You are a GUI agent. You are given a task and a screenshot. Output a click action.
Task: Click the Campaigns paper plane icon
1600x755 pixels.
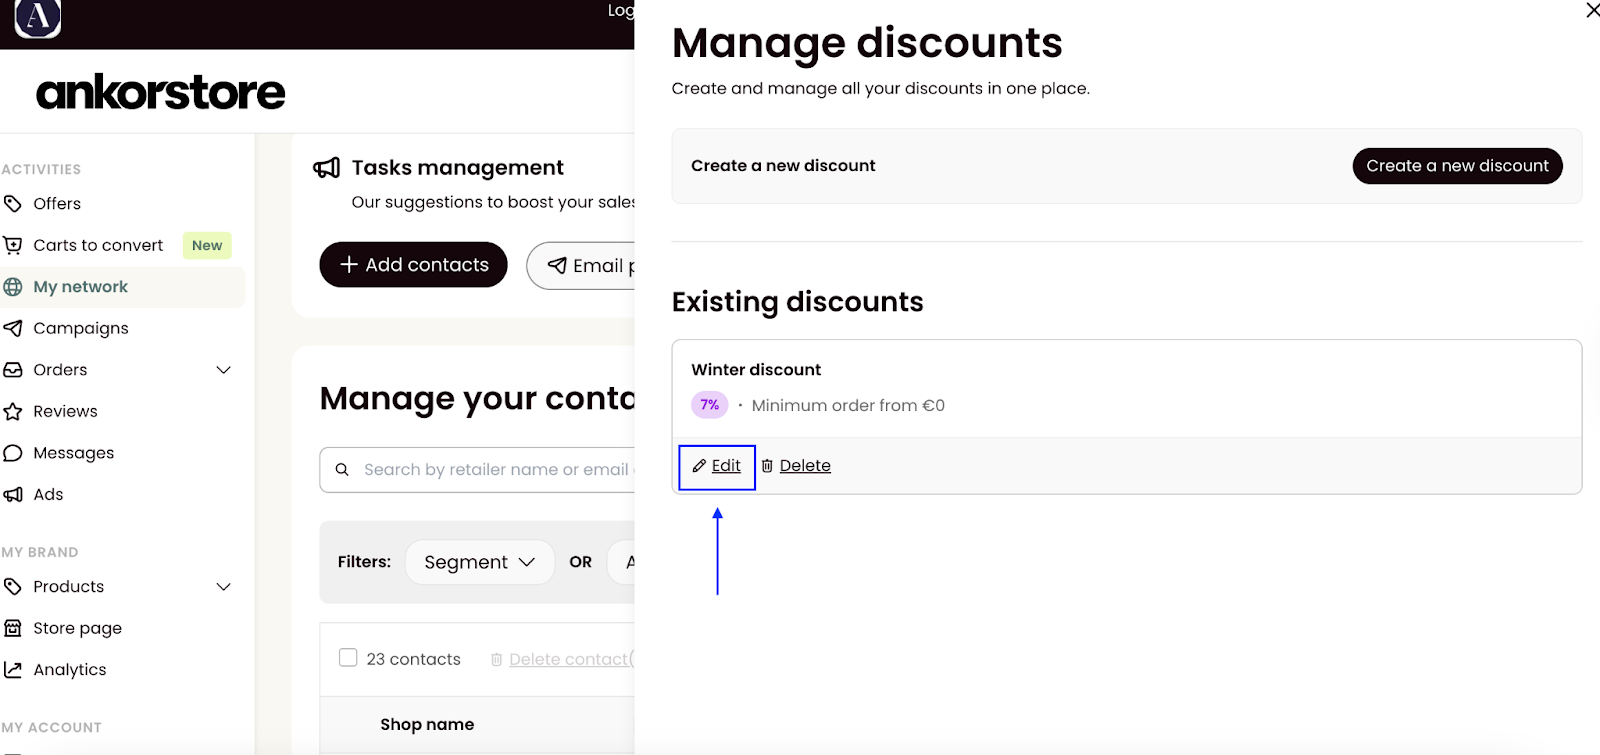click(x=13, y=328)
